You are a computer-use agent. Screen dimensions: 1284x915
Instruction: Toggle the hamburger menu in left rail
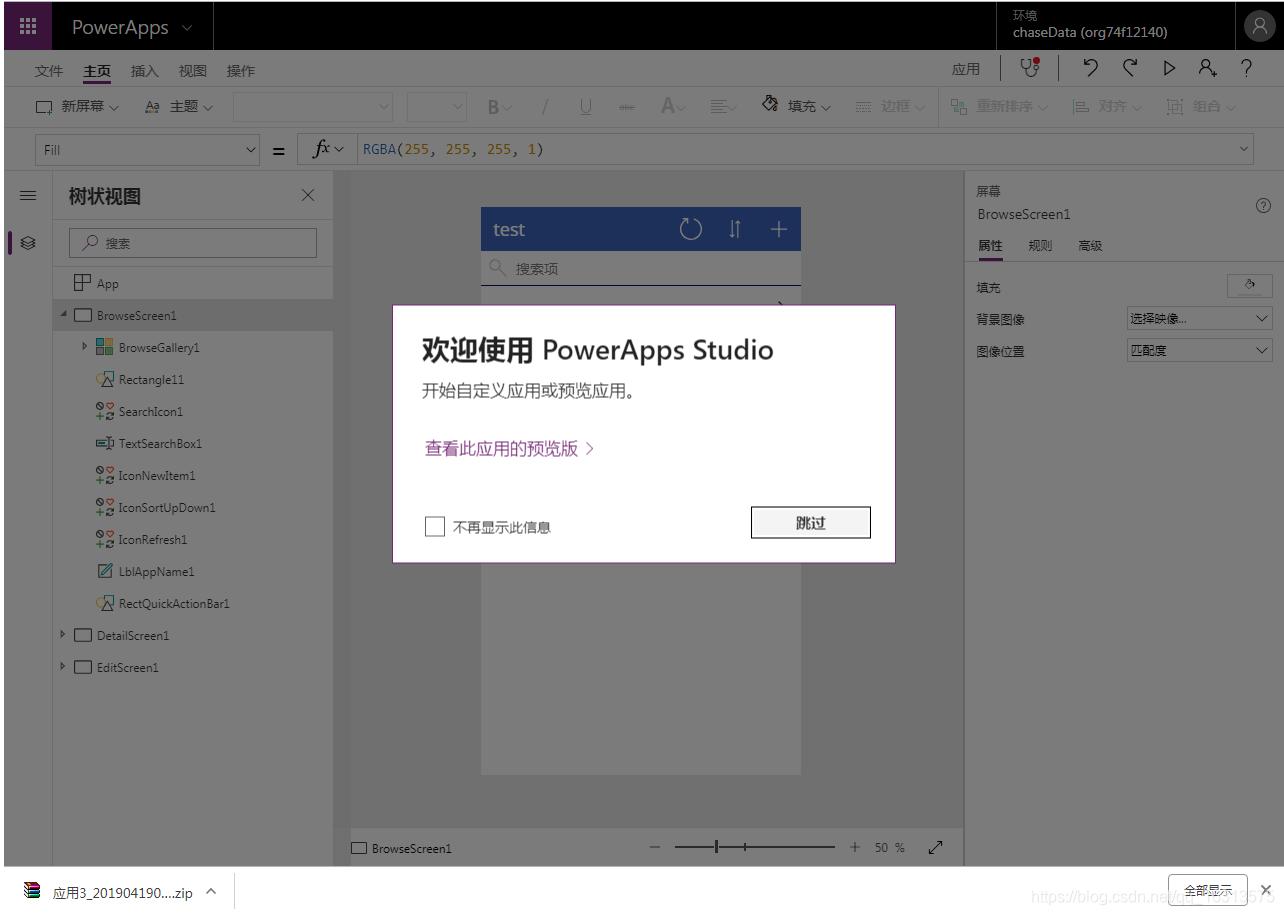[x=28, y=196]
